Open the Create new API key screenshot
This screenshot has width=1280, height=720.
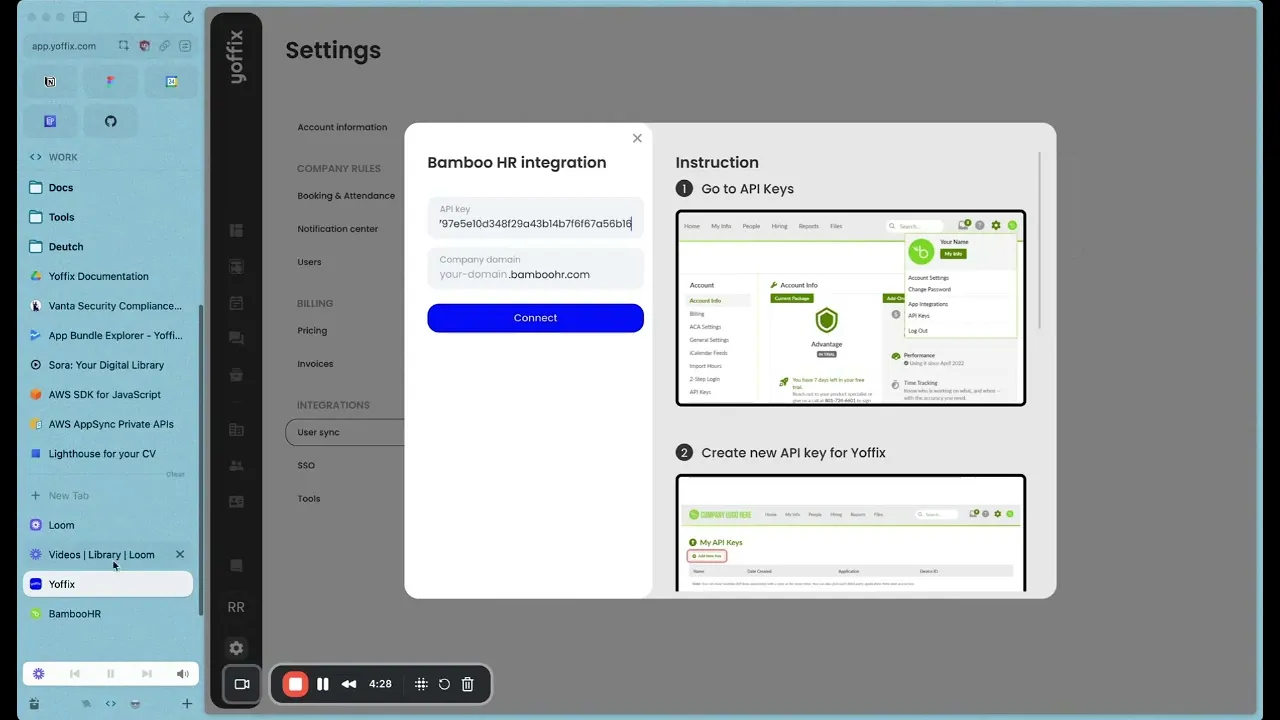(x=851, y=533)
